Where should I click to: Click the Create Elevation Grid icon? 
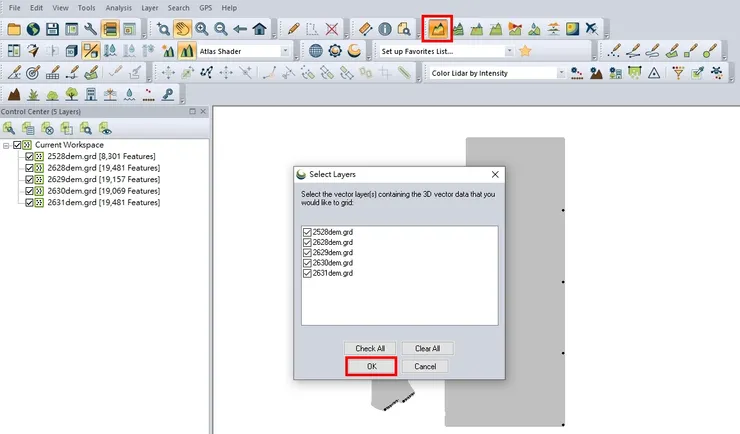pos(438,29)
